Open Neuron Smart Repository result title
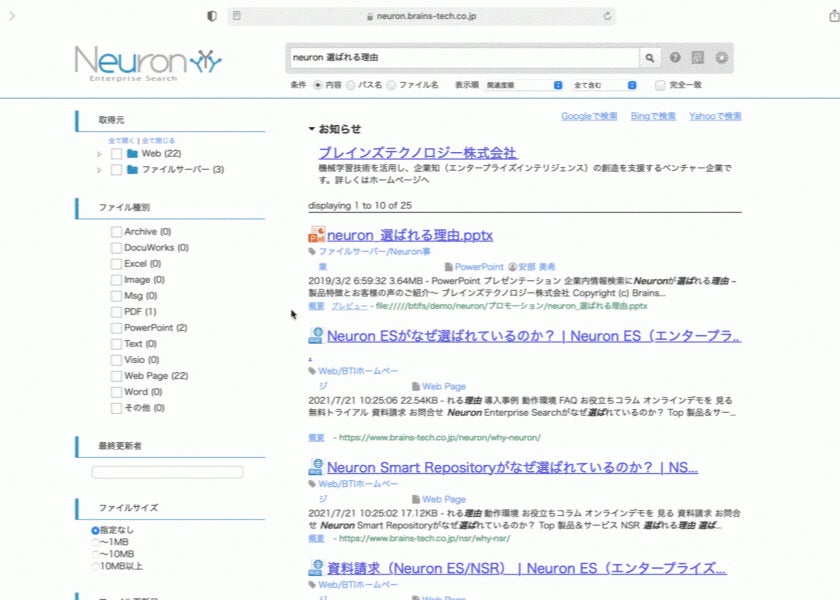840x600 pixels. pyautogui.click(x=512, y=467)
